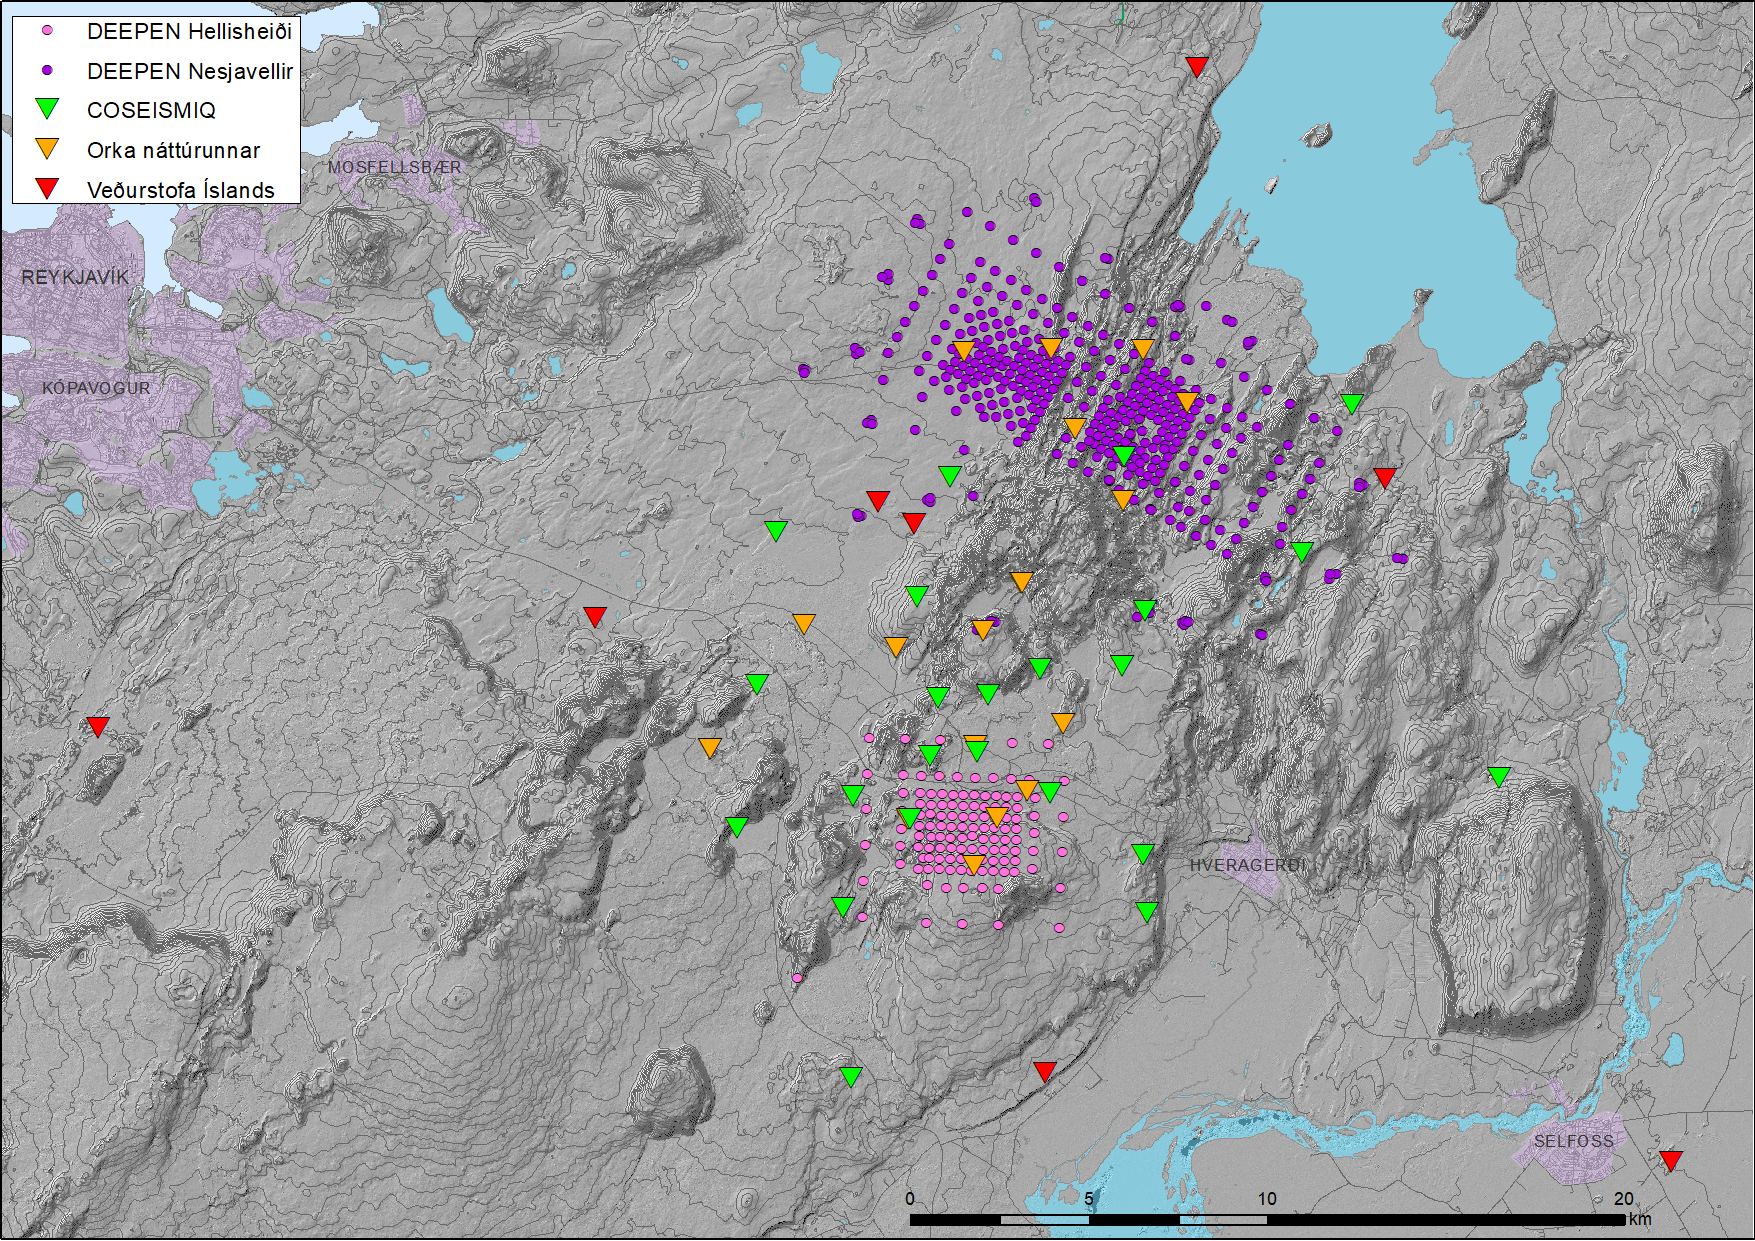Click the 10 mark on scale bar
This screenshot has width=1755, height=1241.
point(1267,1199)
